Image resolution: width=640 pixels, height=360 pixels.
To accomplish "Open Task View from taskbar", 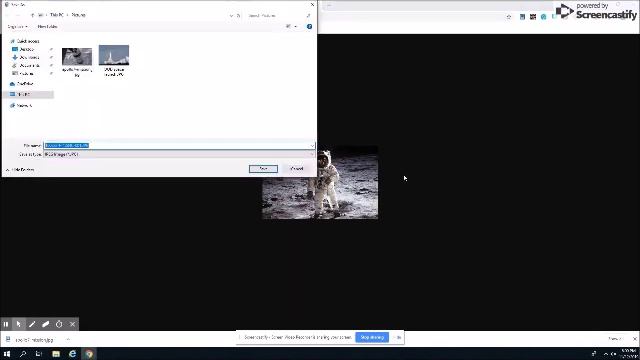I will pyautogui.click(x=39, y=354).
